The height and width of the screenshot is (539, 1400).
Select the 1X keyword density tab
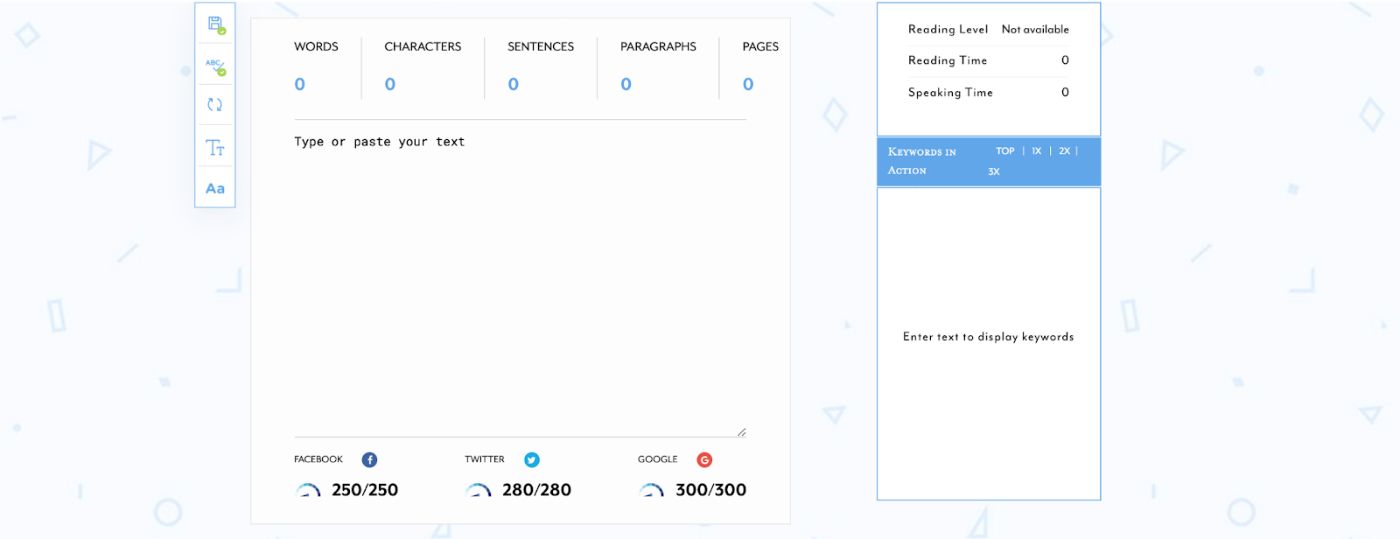[x=1037, y=151]
